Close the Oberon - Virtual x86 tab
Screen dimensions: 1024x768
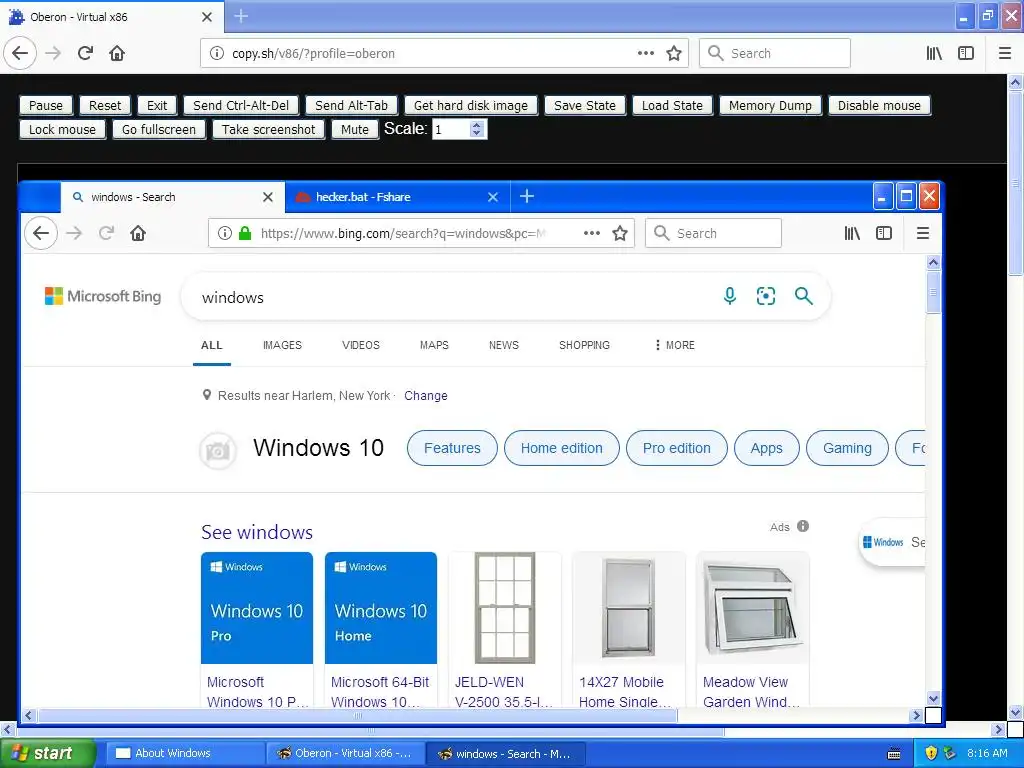(207, 17)
